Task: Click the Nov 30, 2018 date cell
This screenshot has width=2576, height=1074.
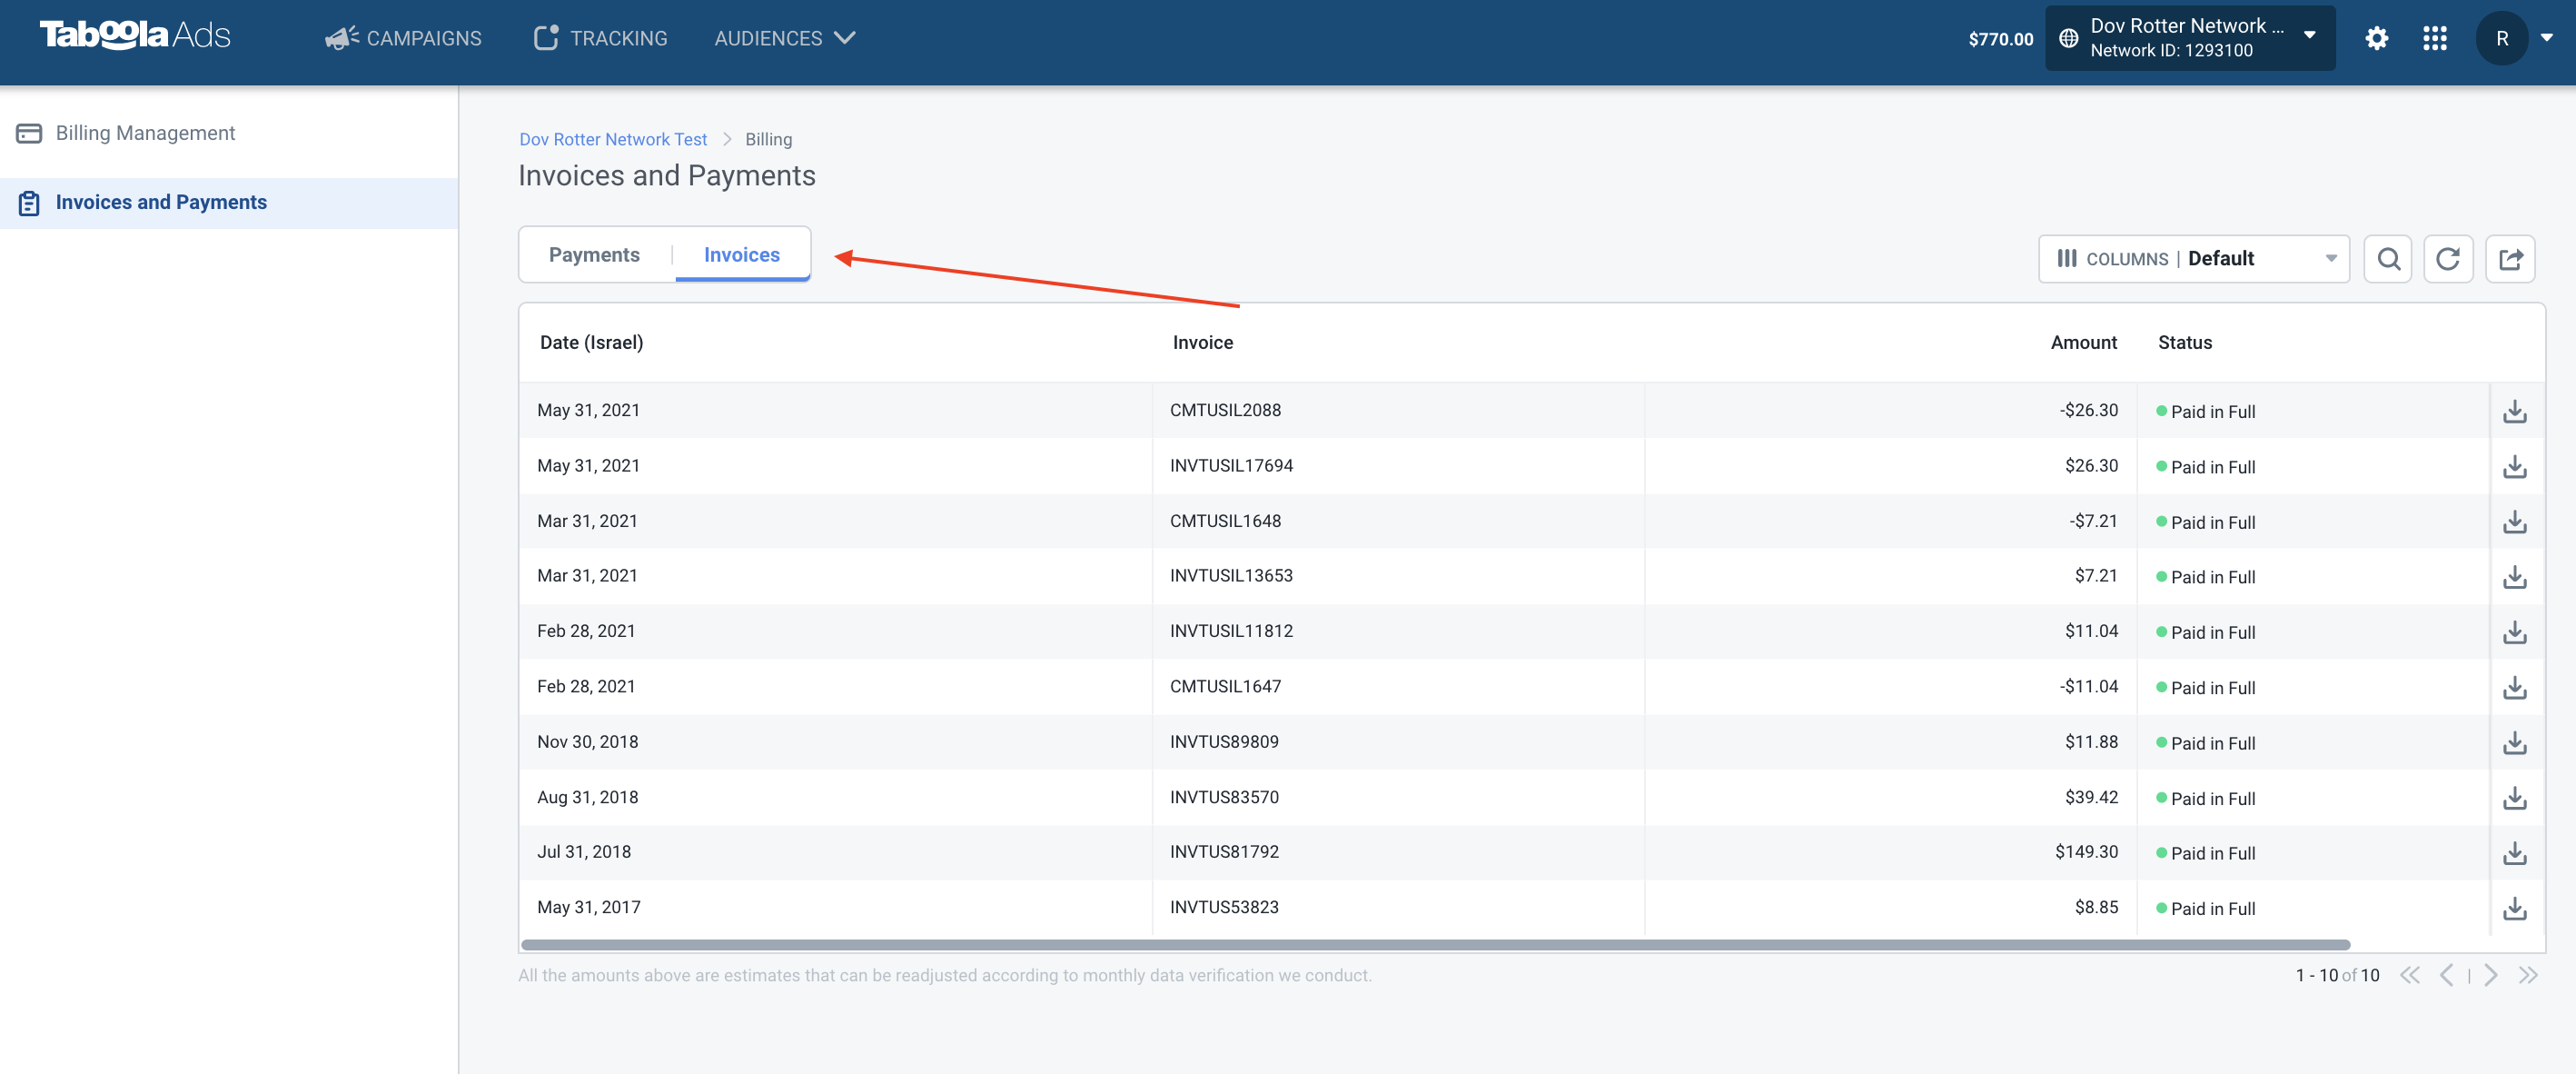Action: click(x=587, y=742)
